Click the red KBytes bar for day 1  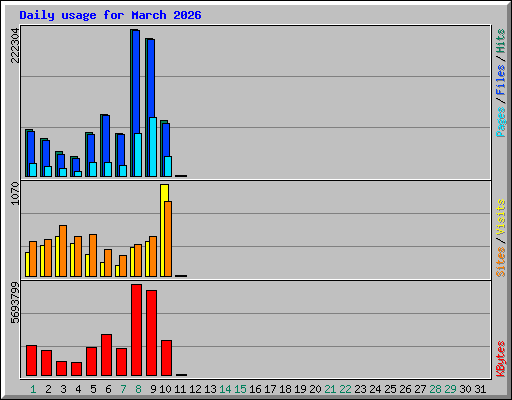(31, 360)
